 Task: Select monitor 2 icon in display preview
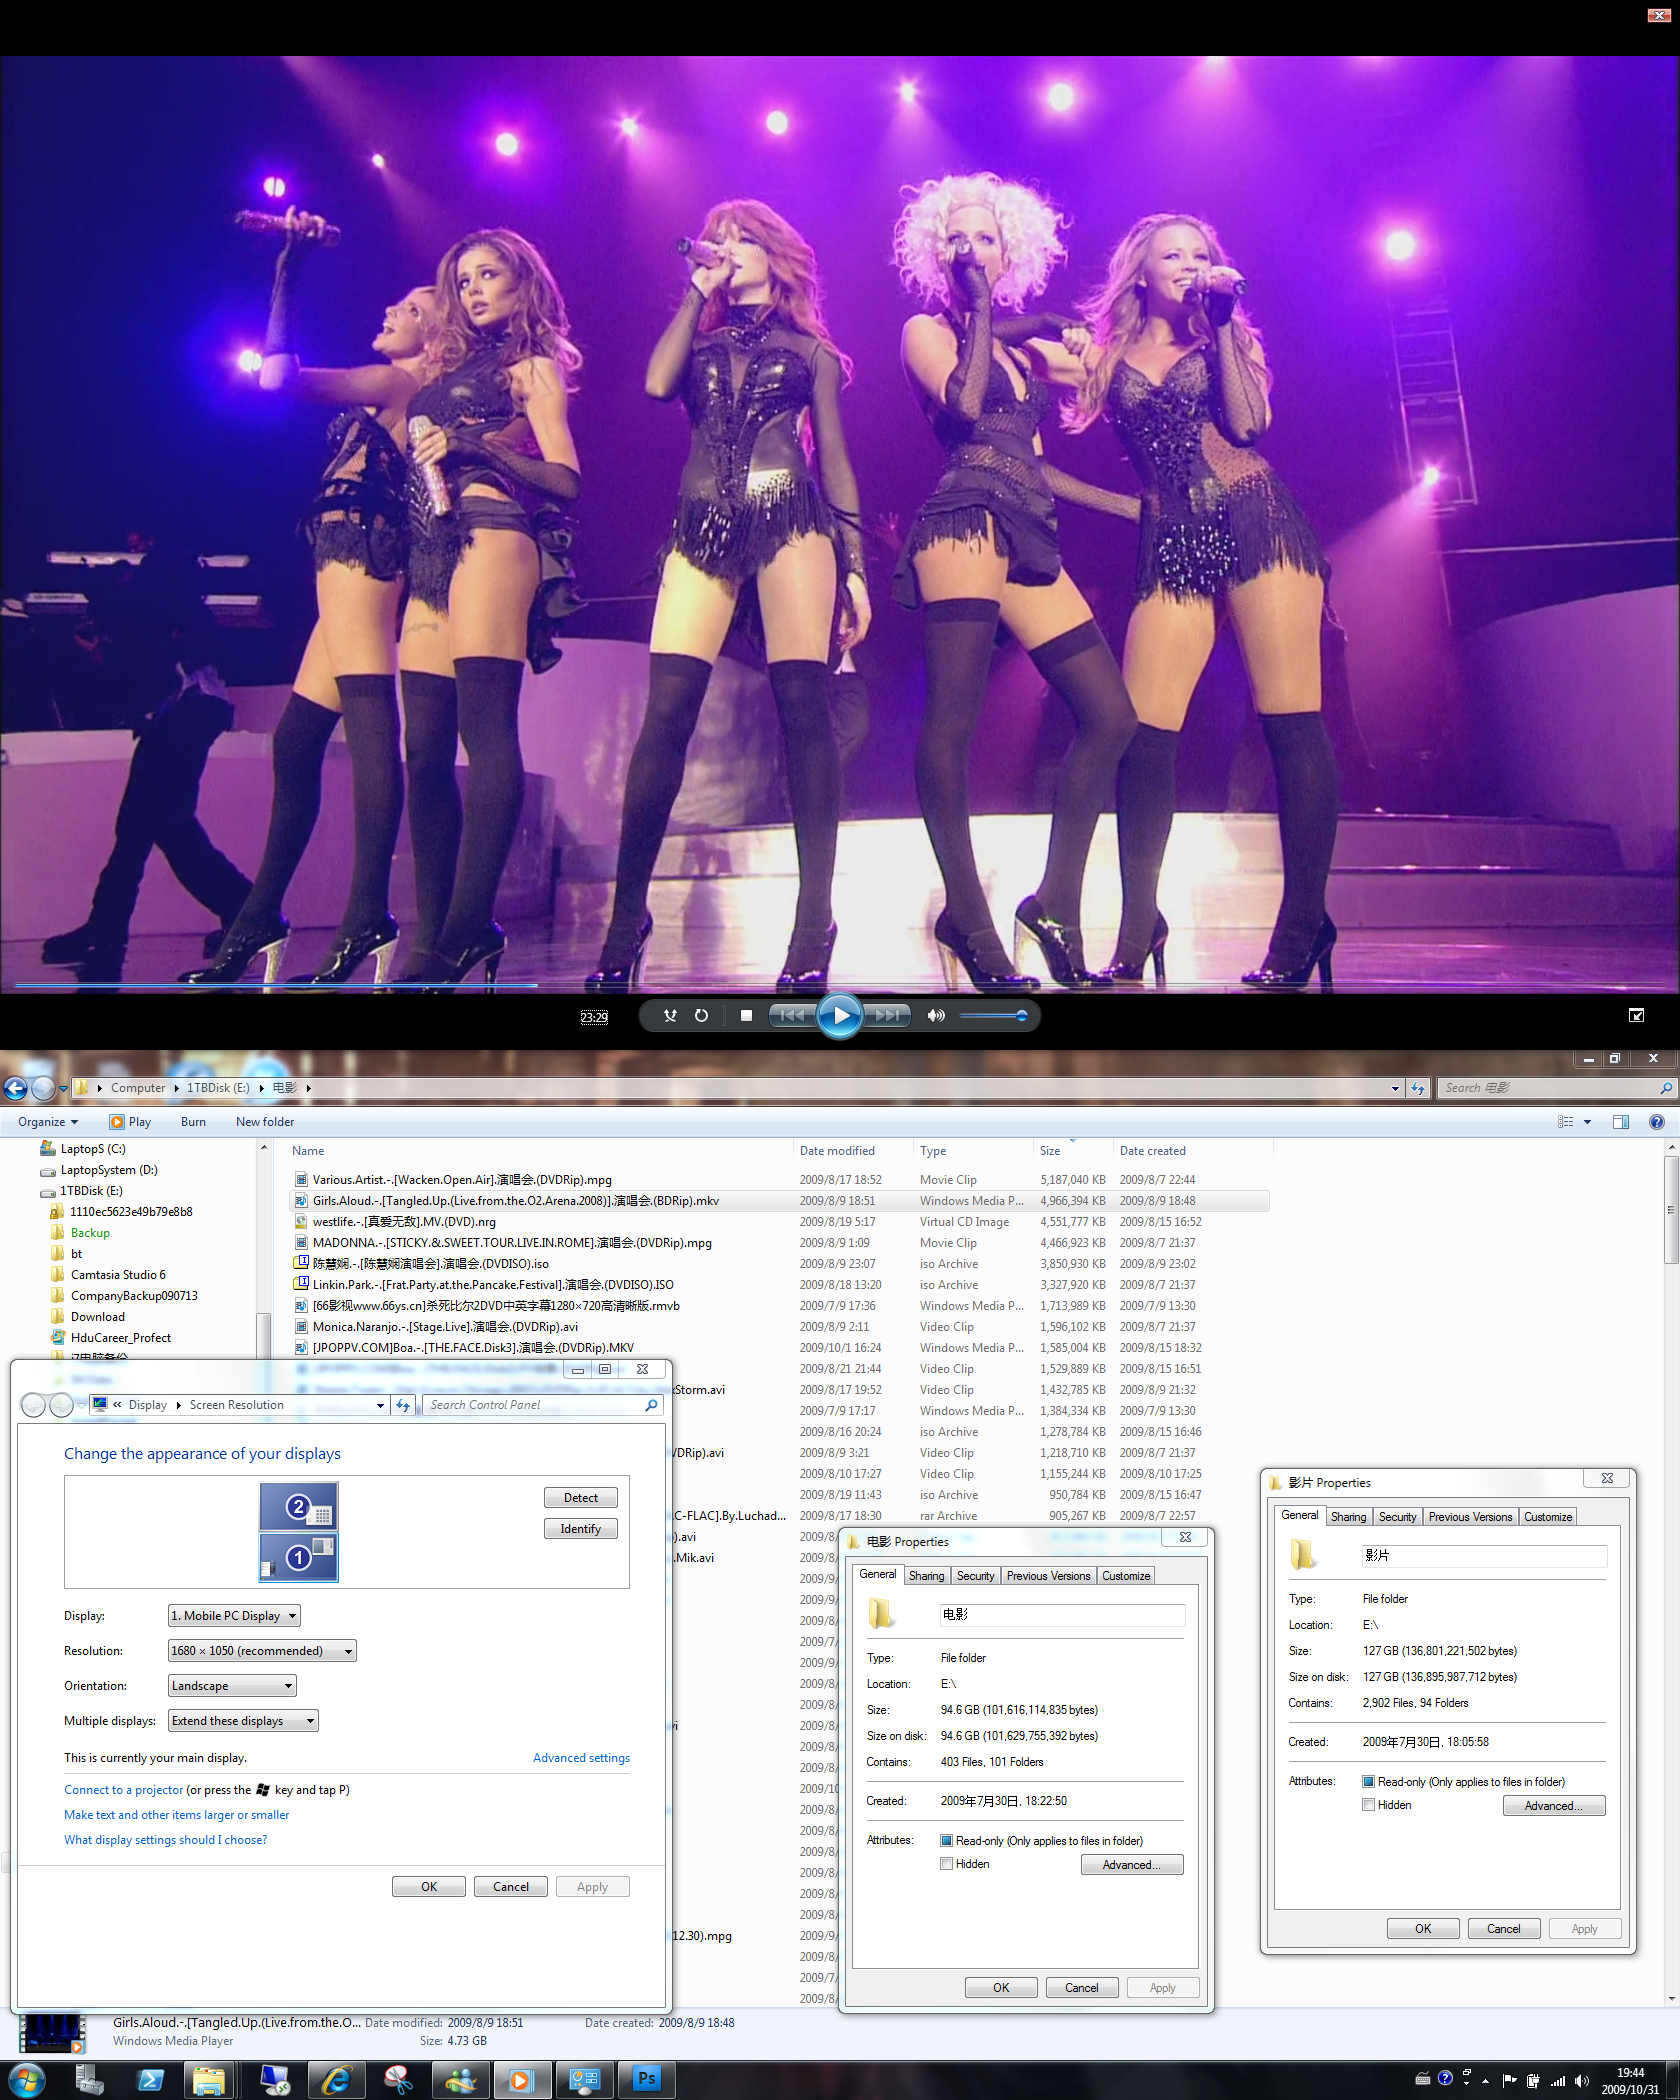tap(299, 1507)
